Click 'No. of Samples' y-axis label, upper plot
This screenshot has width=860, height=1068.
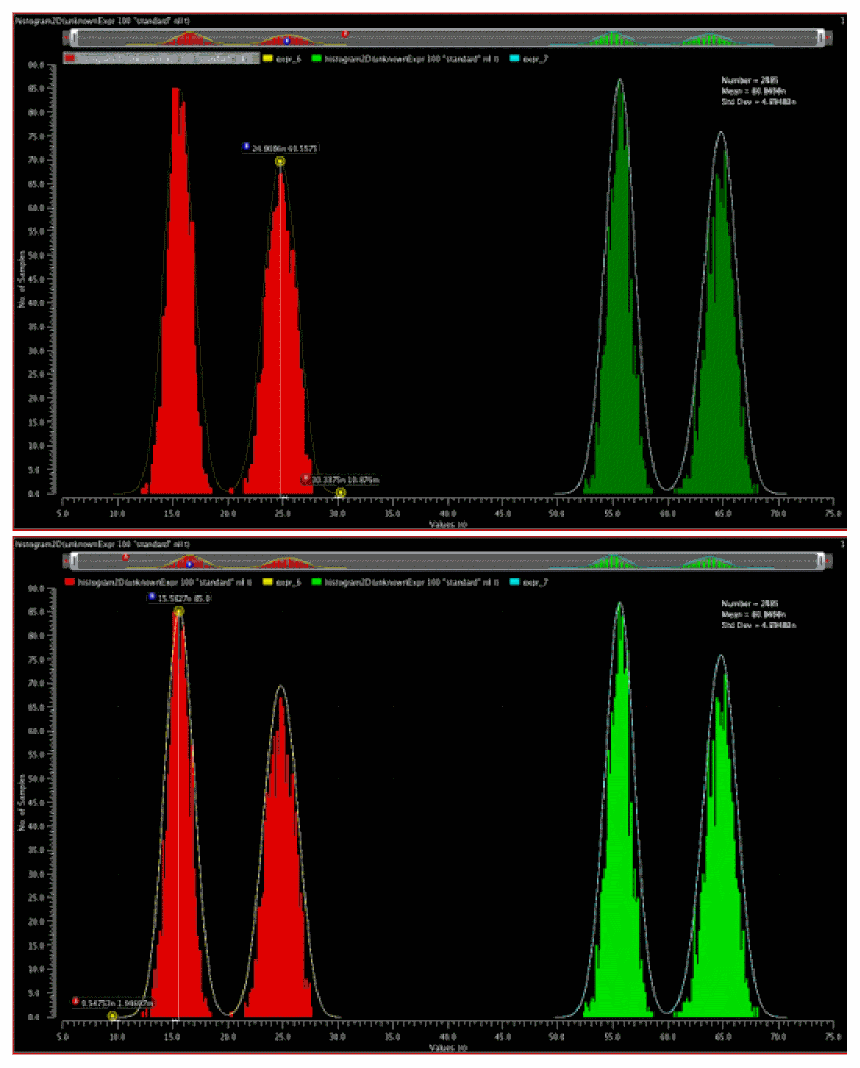(x=22, y=279)
